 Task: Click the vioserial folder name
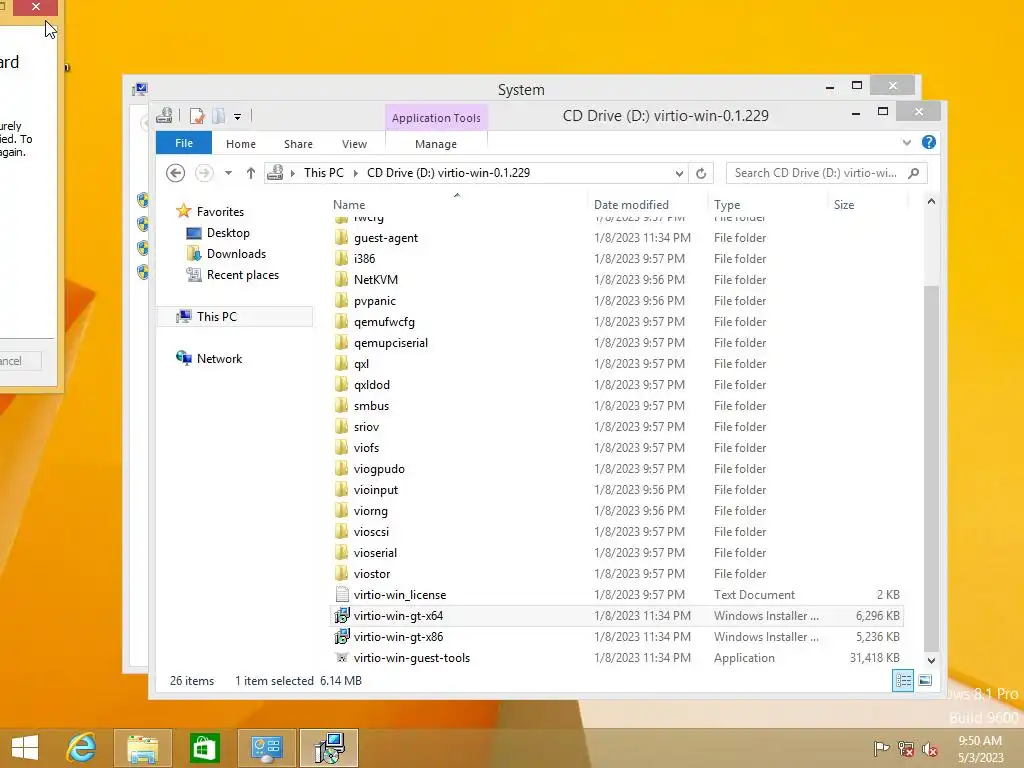[375, 552]
